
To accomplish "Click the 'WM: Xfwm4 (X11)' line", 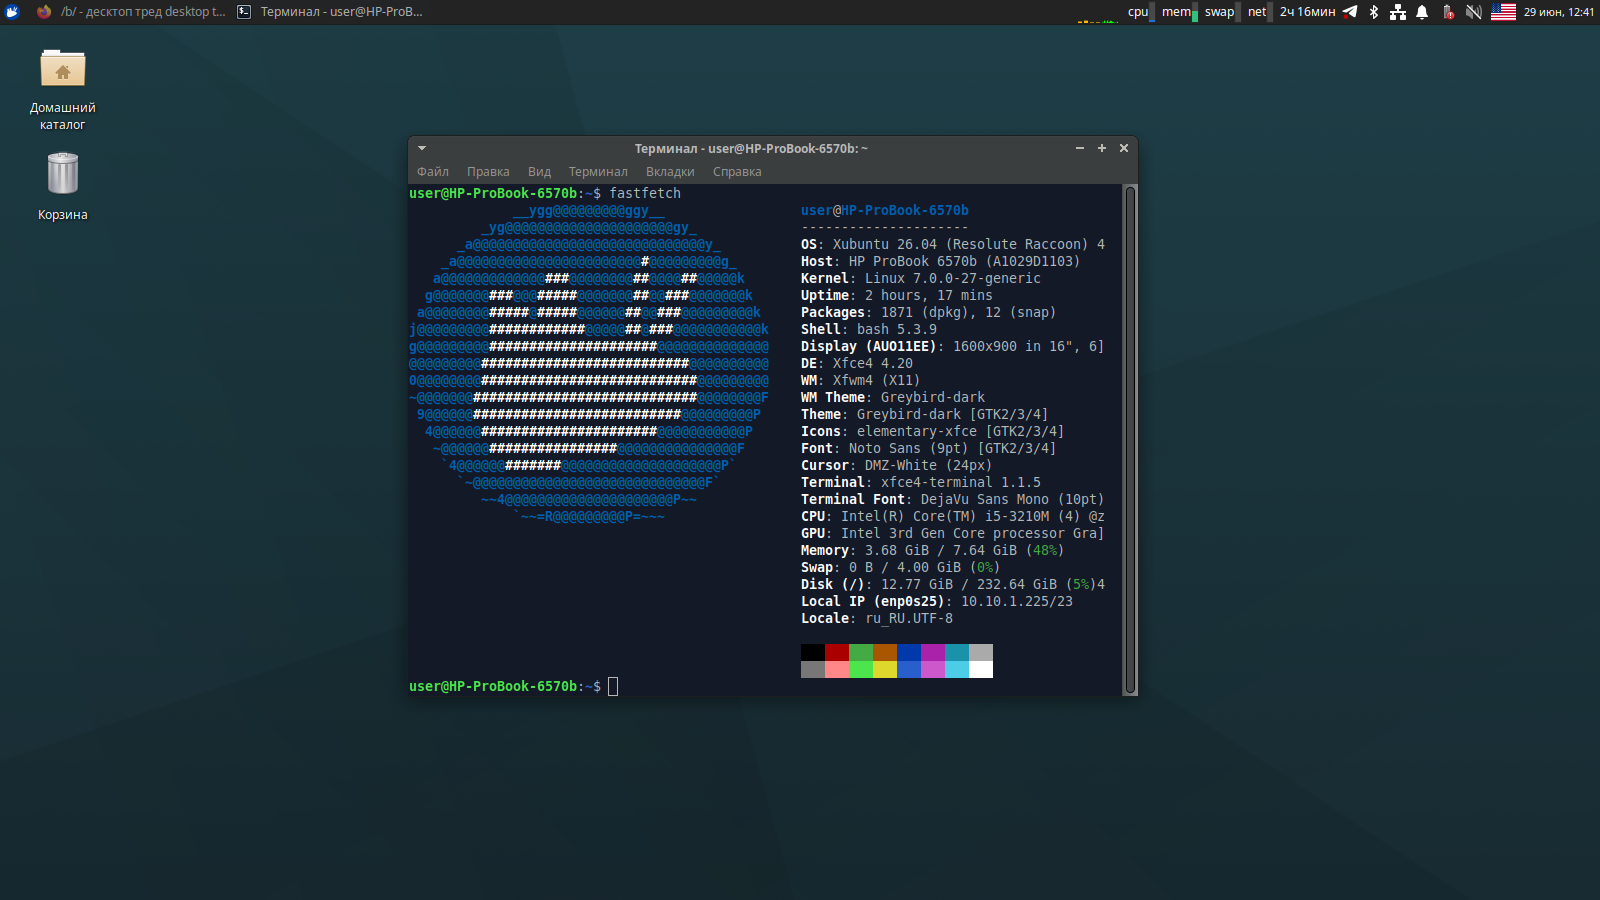I will tap(861, 381).
